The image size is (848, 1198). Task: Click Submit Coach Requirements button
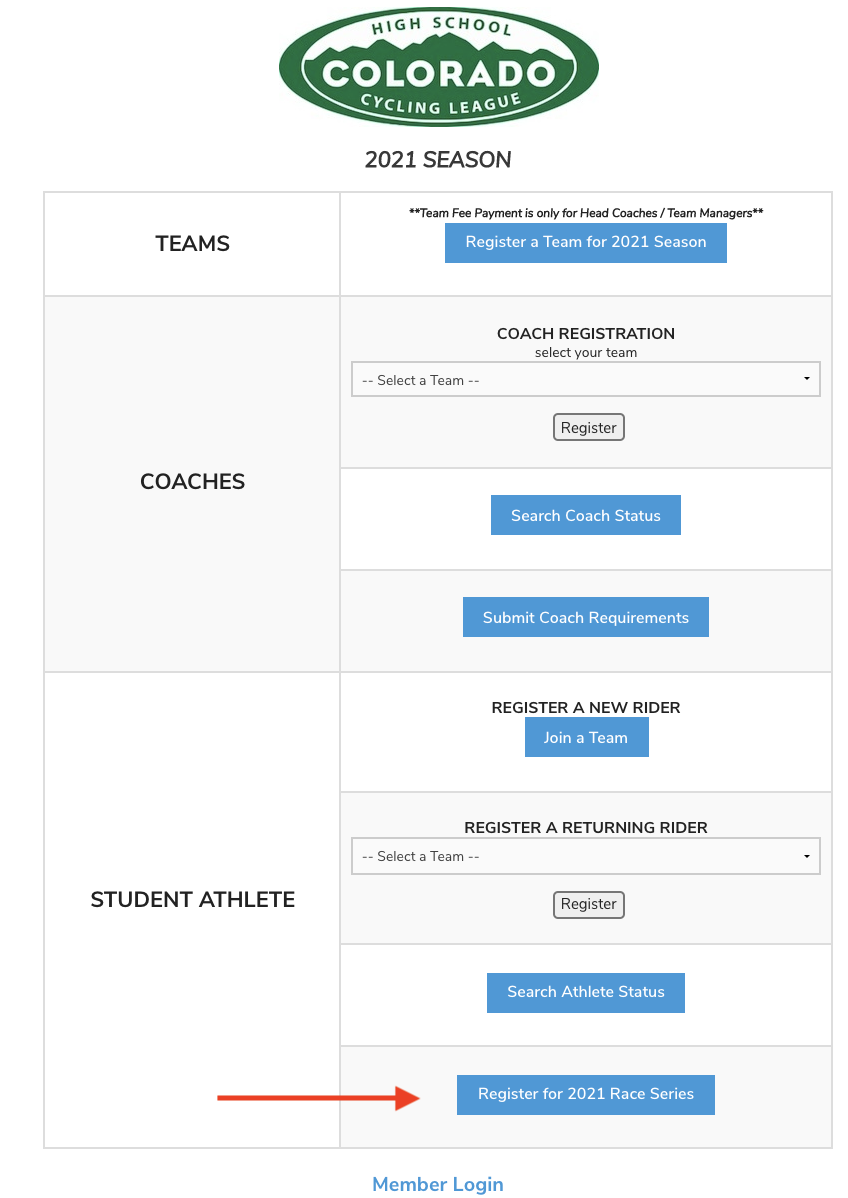coord(586,617)
